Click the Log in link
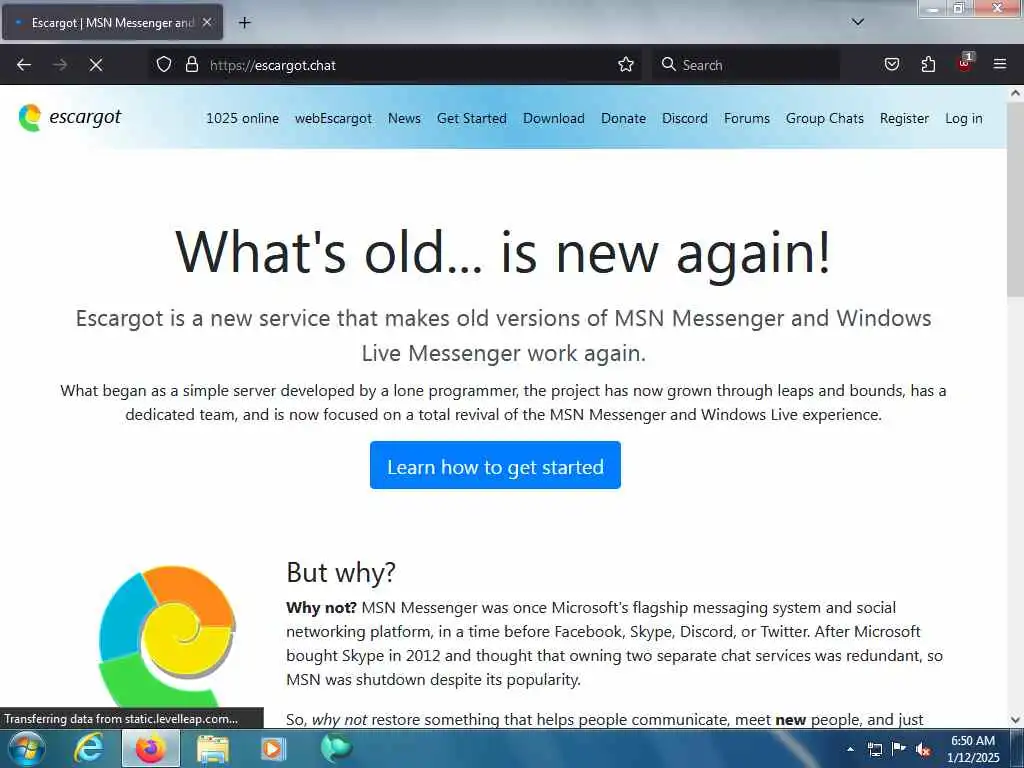Screen dimensions: 1024x768 [x=963, y=118]
